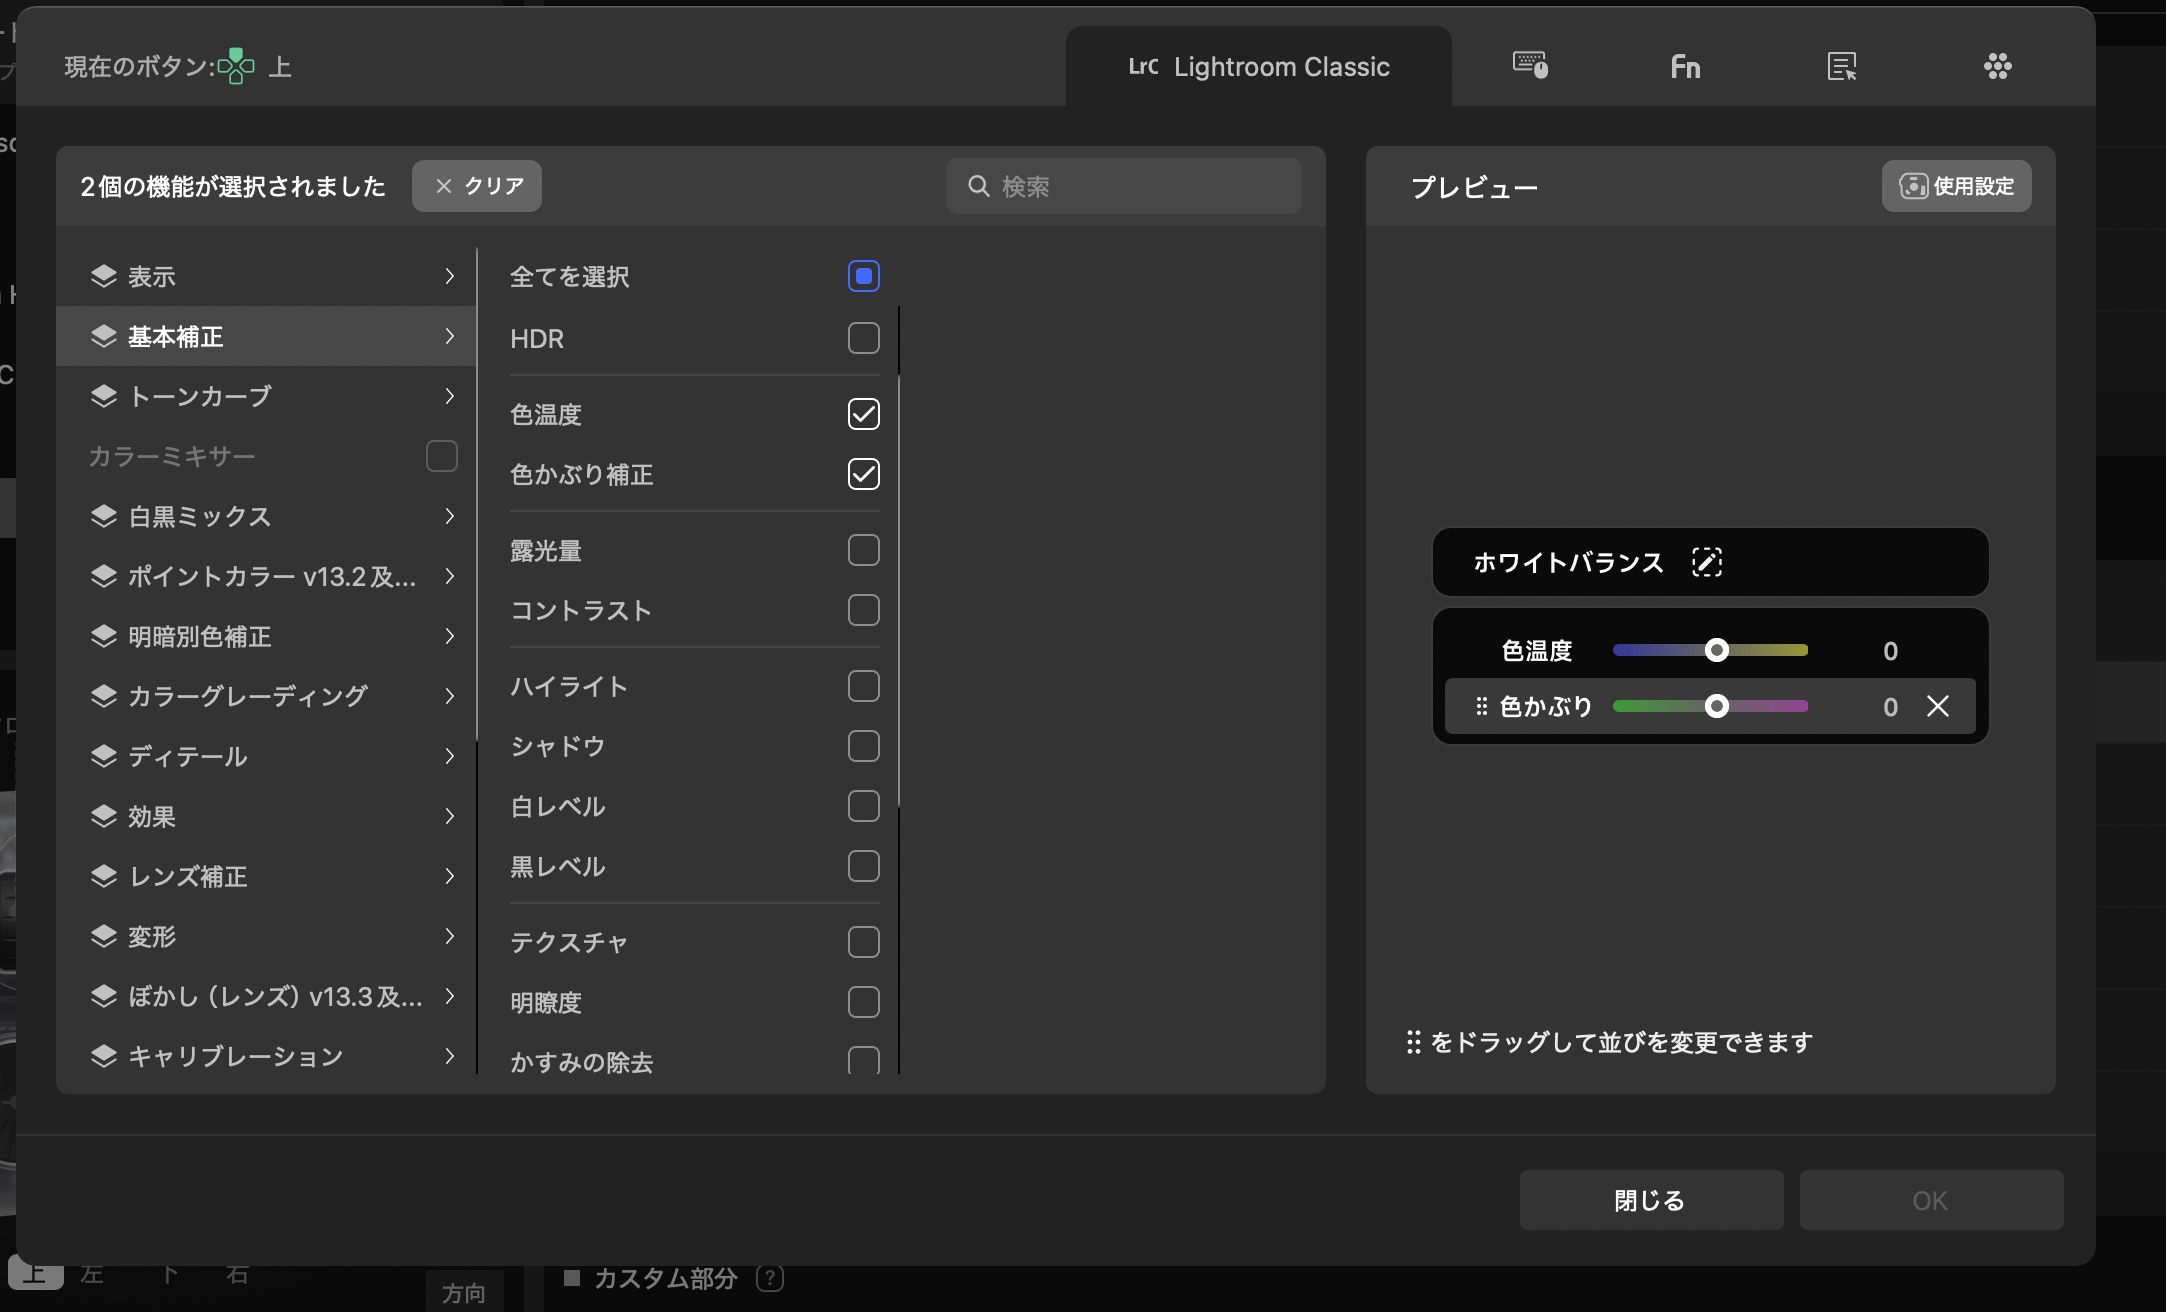This screenshot has width=2166, height=1312.
Task: Remove 色かぶり with its X icon
Action: [x=1937, y=706]
